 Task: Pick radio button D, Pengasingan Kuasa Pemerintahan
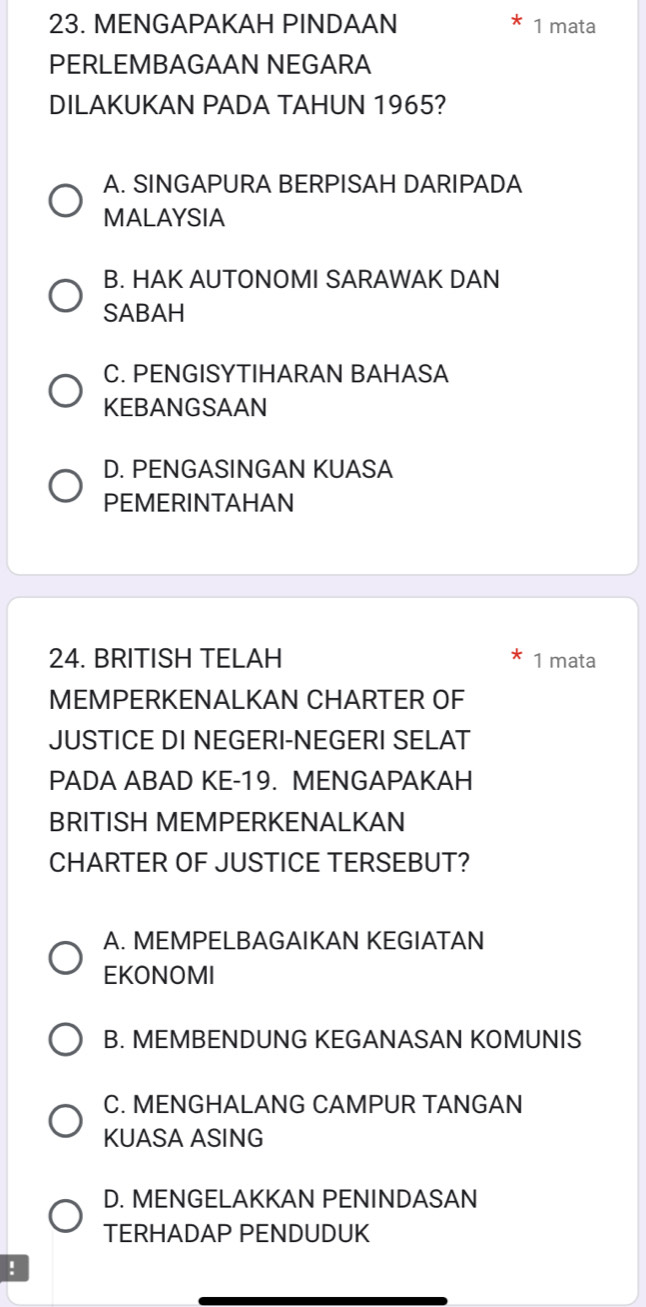tap(67, 486)
